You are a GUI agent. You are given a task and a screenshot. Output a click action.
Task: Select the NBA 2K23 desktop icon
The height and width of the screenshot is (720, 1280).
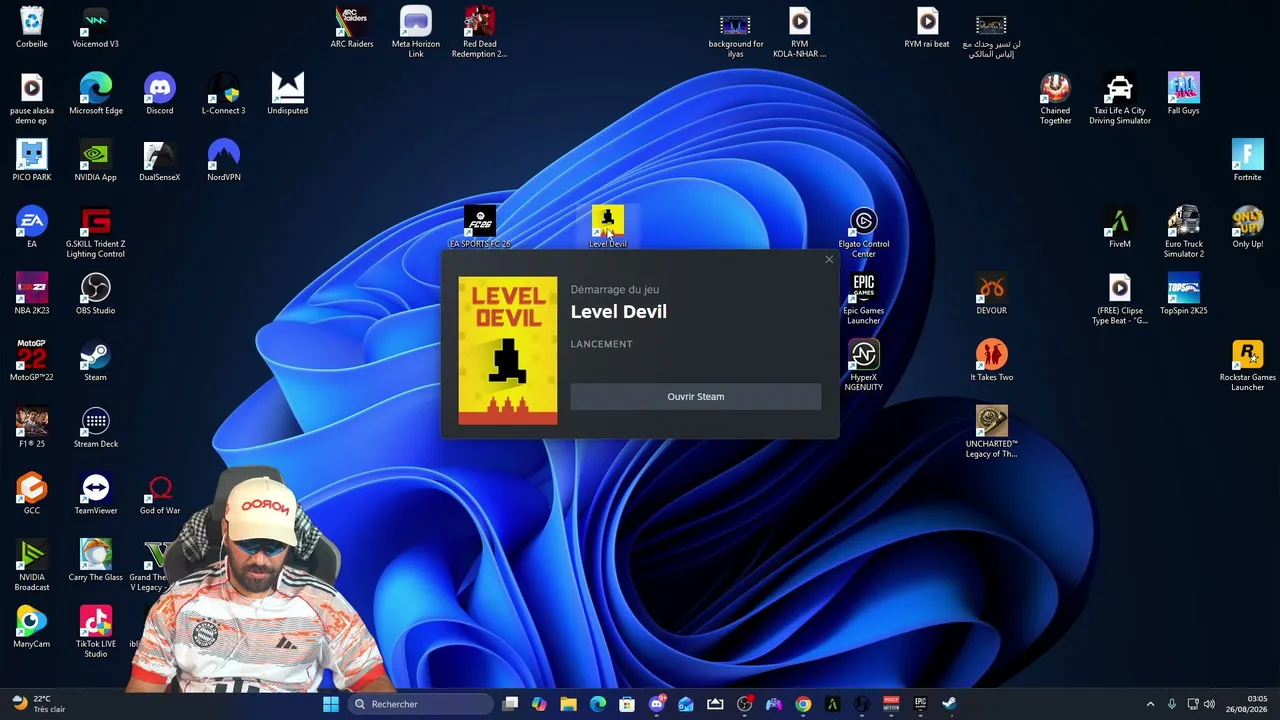pos(32,294)
